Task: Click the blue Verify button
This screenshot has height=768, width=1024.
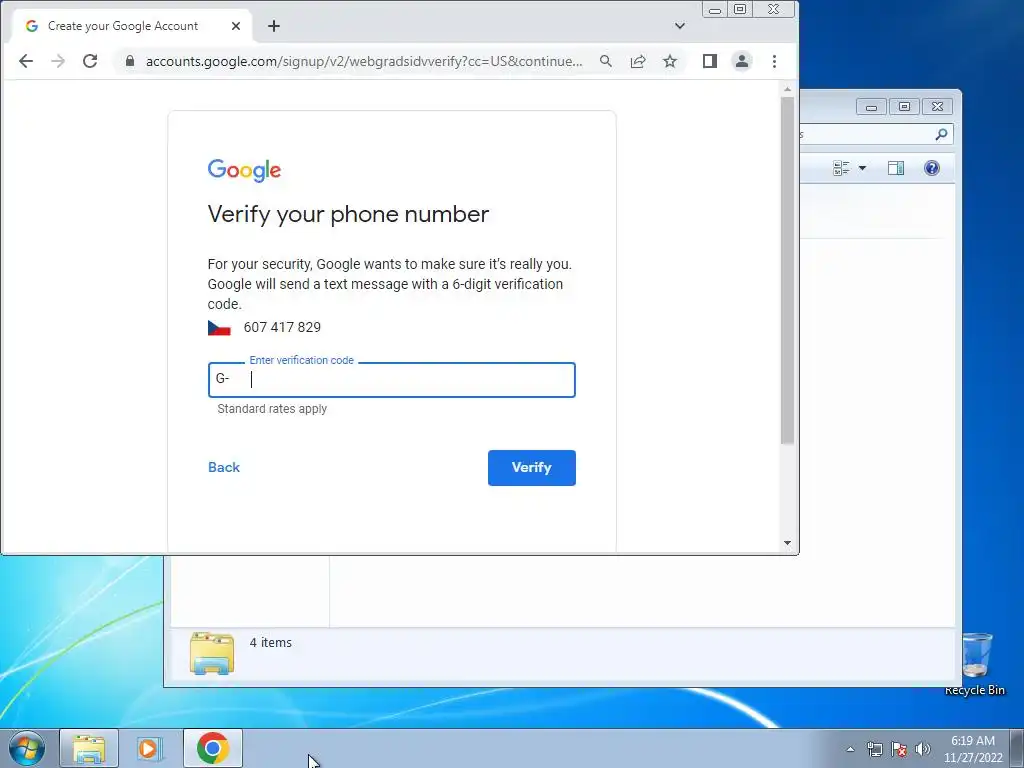Action: pyautogui.click(x=532, y=468)
